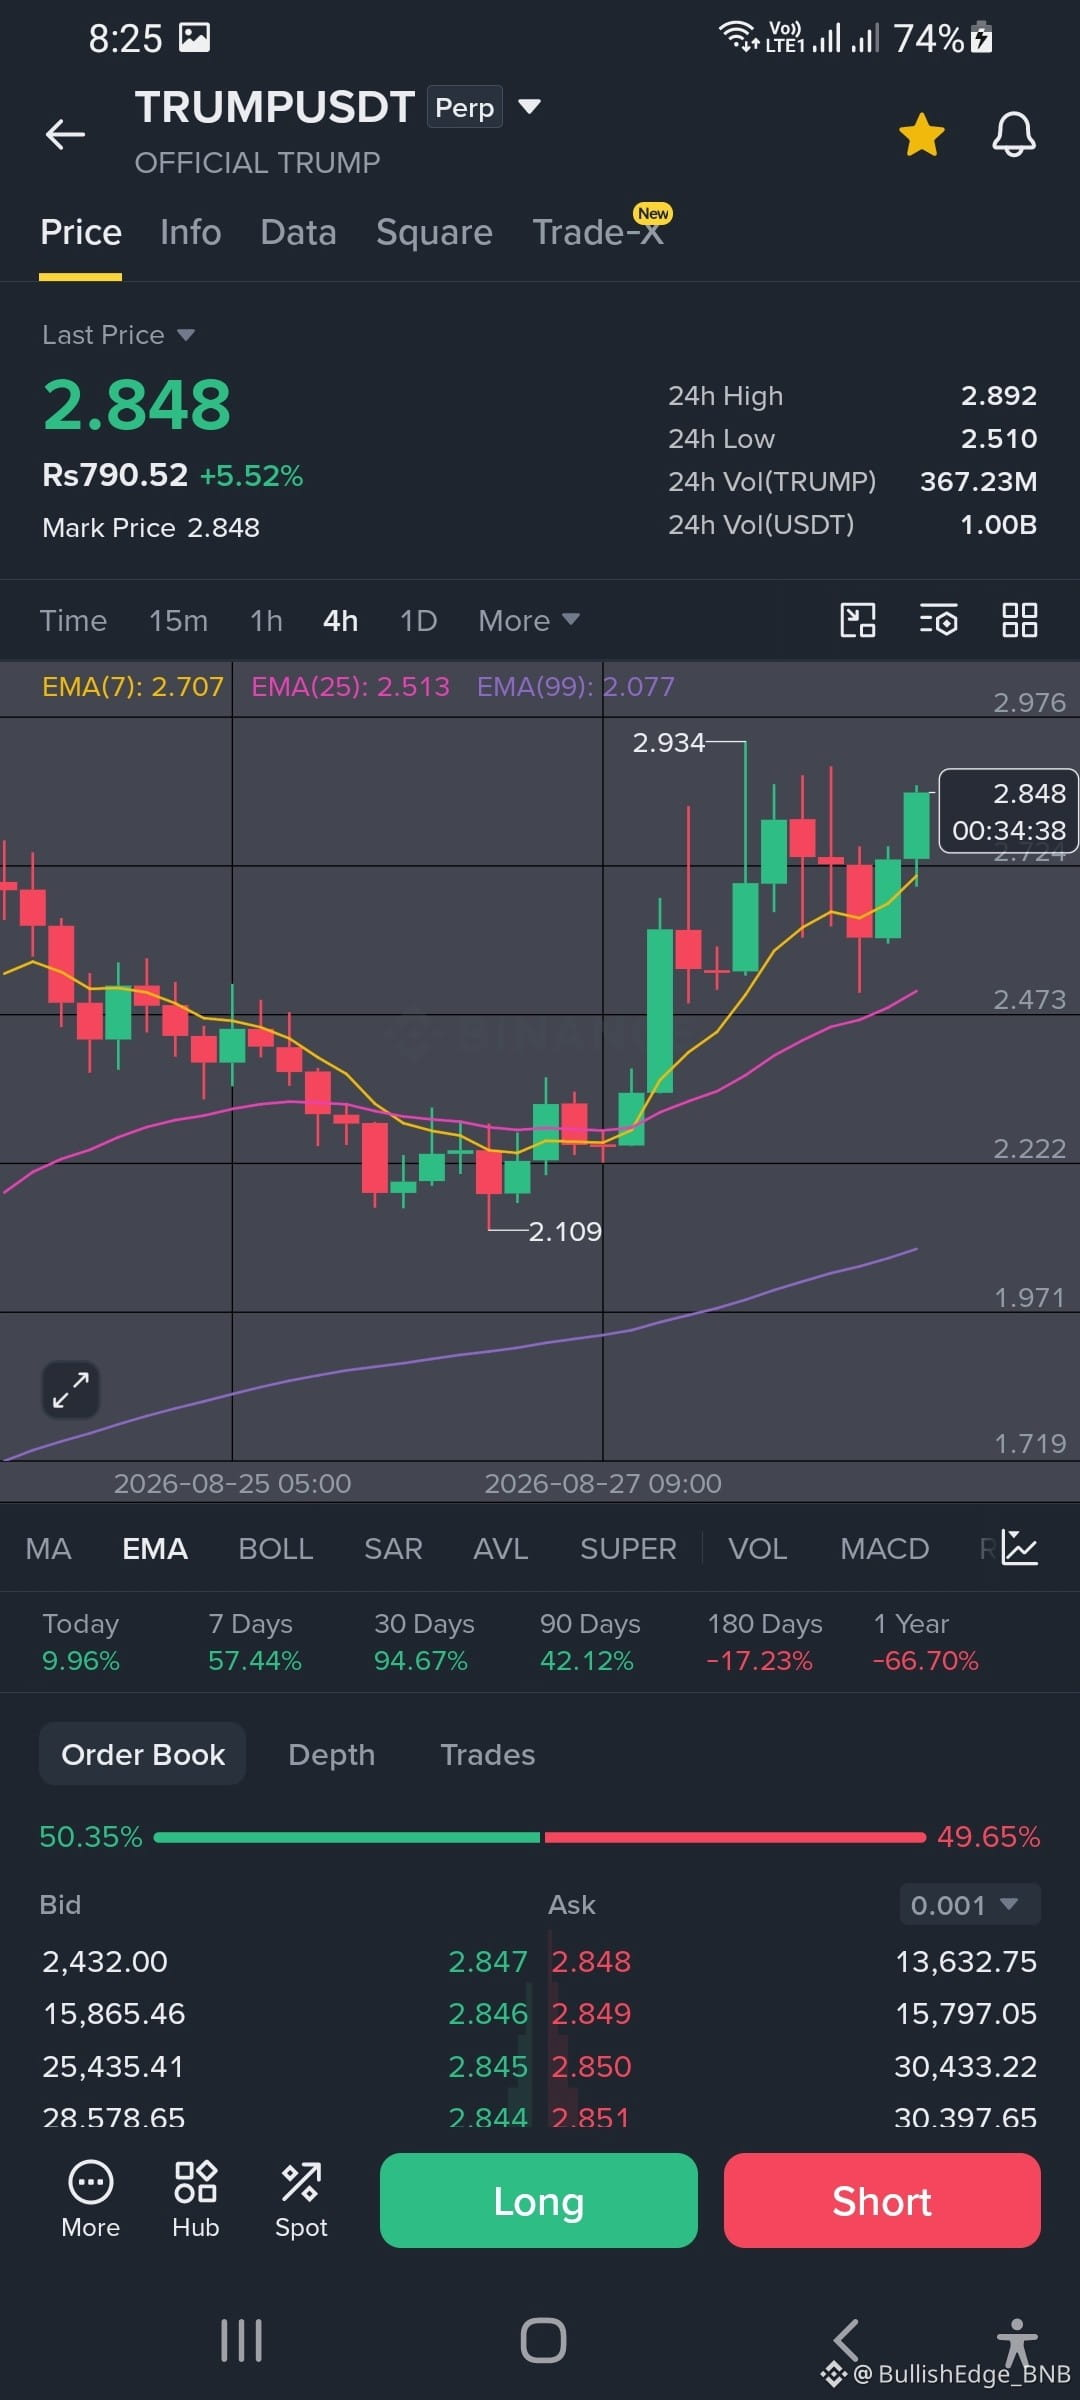Open the 0.001 precision dropdown
The image size is (1080, 2400).
tap(970, 1904)
